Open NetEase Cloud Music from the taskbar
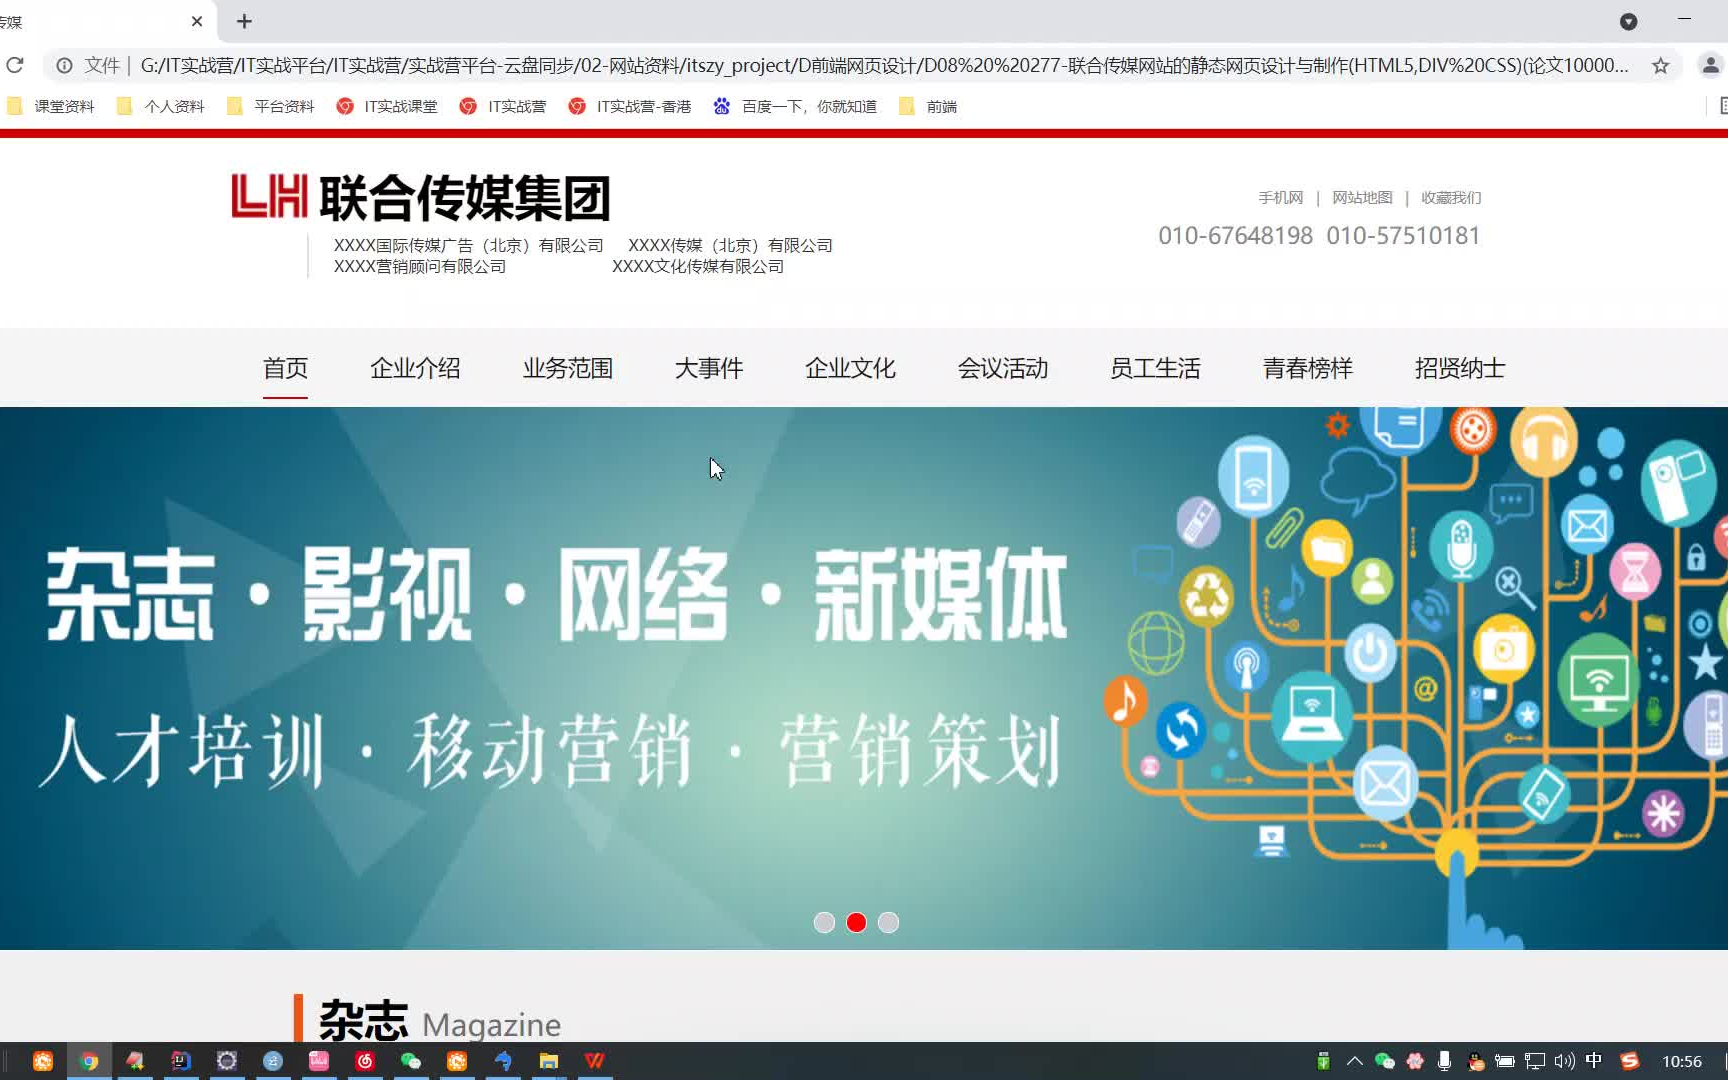Image resolution: width=1728 pixels, height=1080 pixels. [x=364, y=1061]
